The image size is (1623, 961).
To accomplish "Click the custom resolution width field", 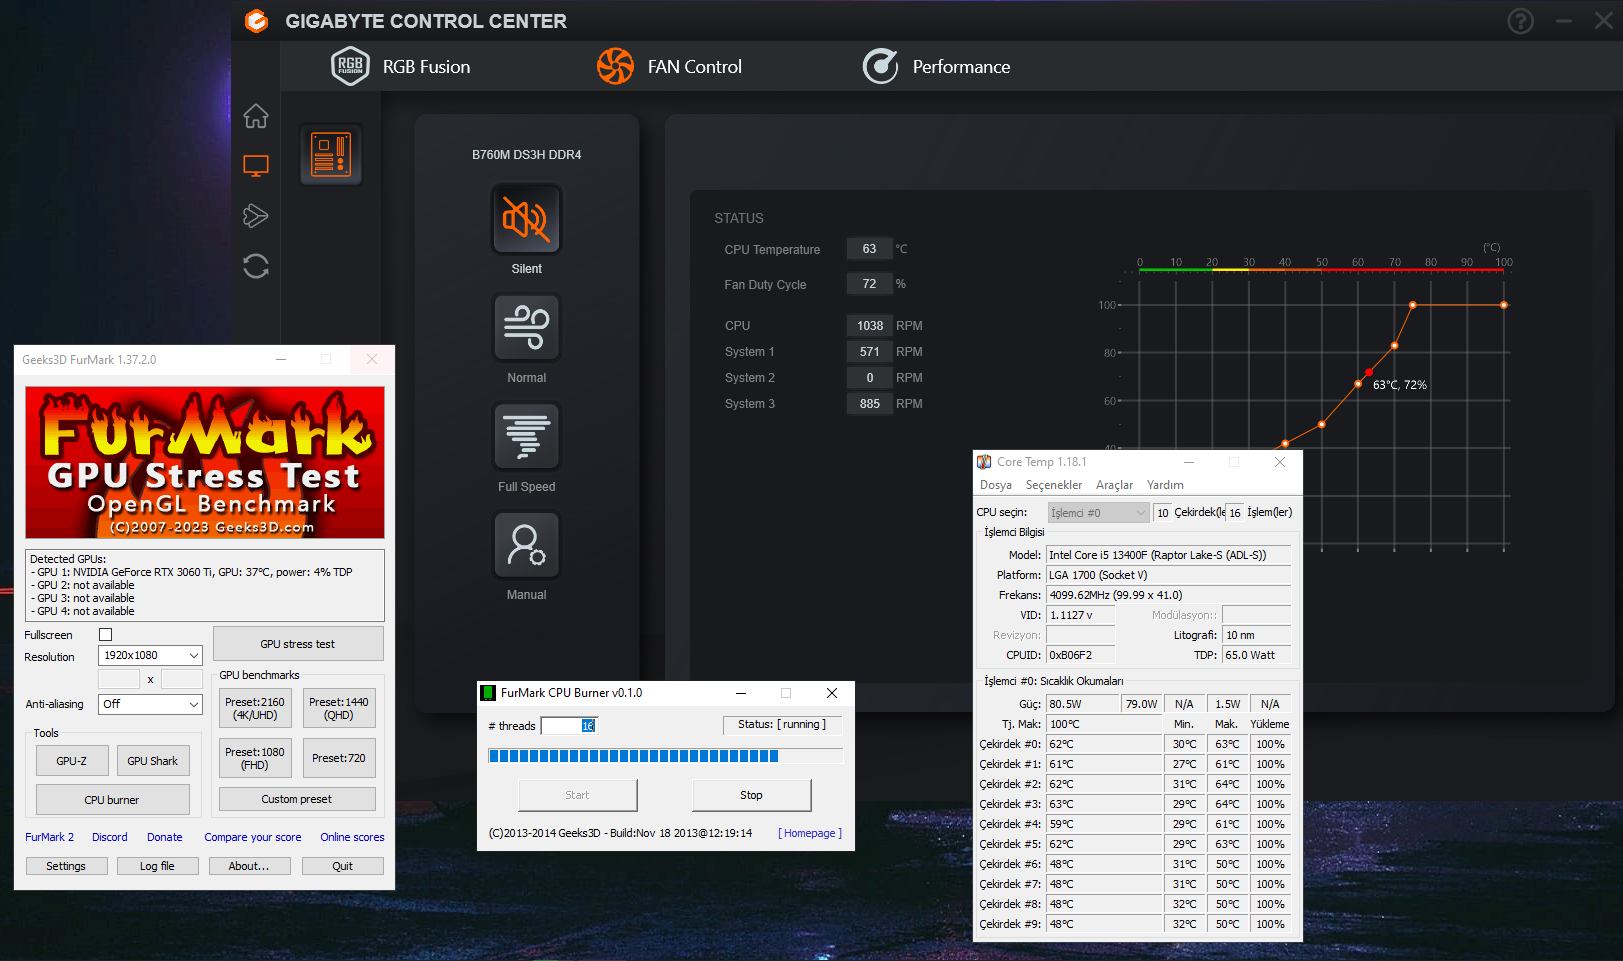I will [x=119, y=679].
